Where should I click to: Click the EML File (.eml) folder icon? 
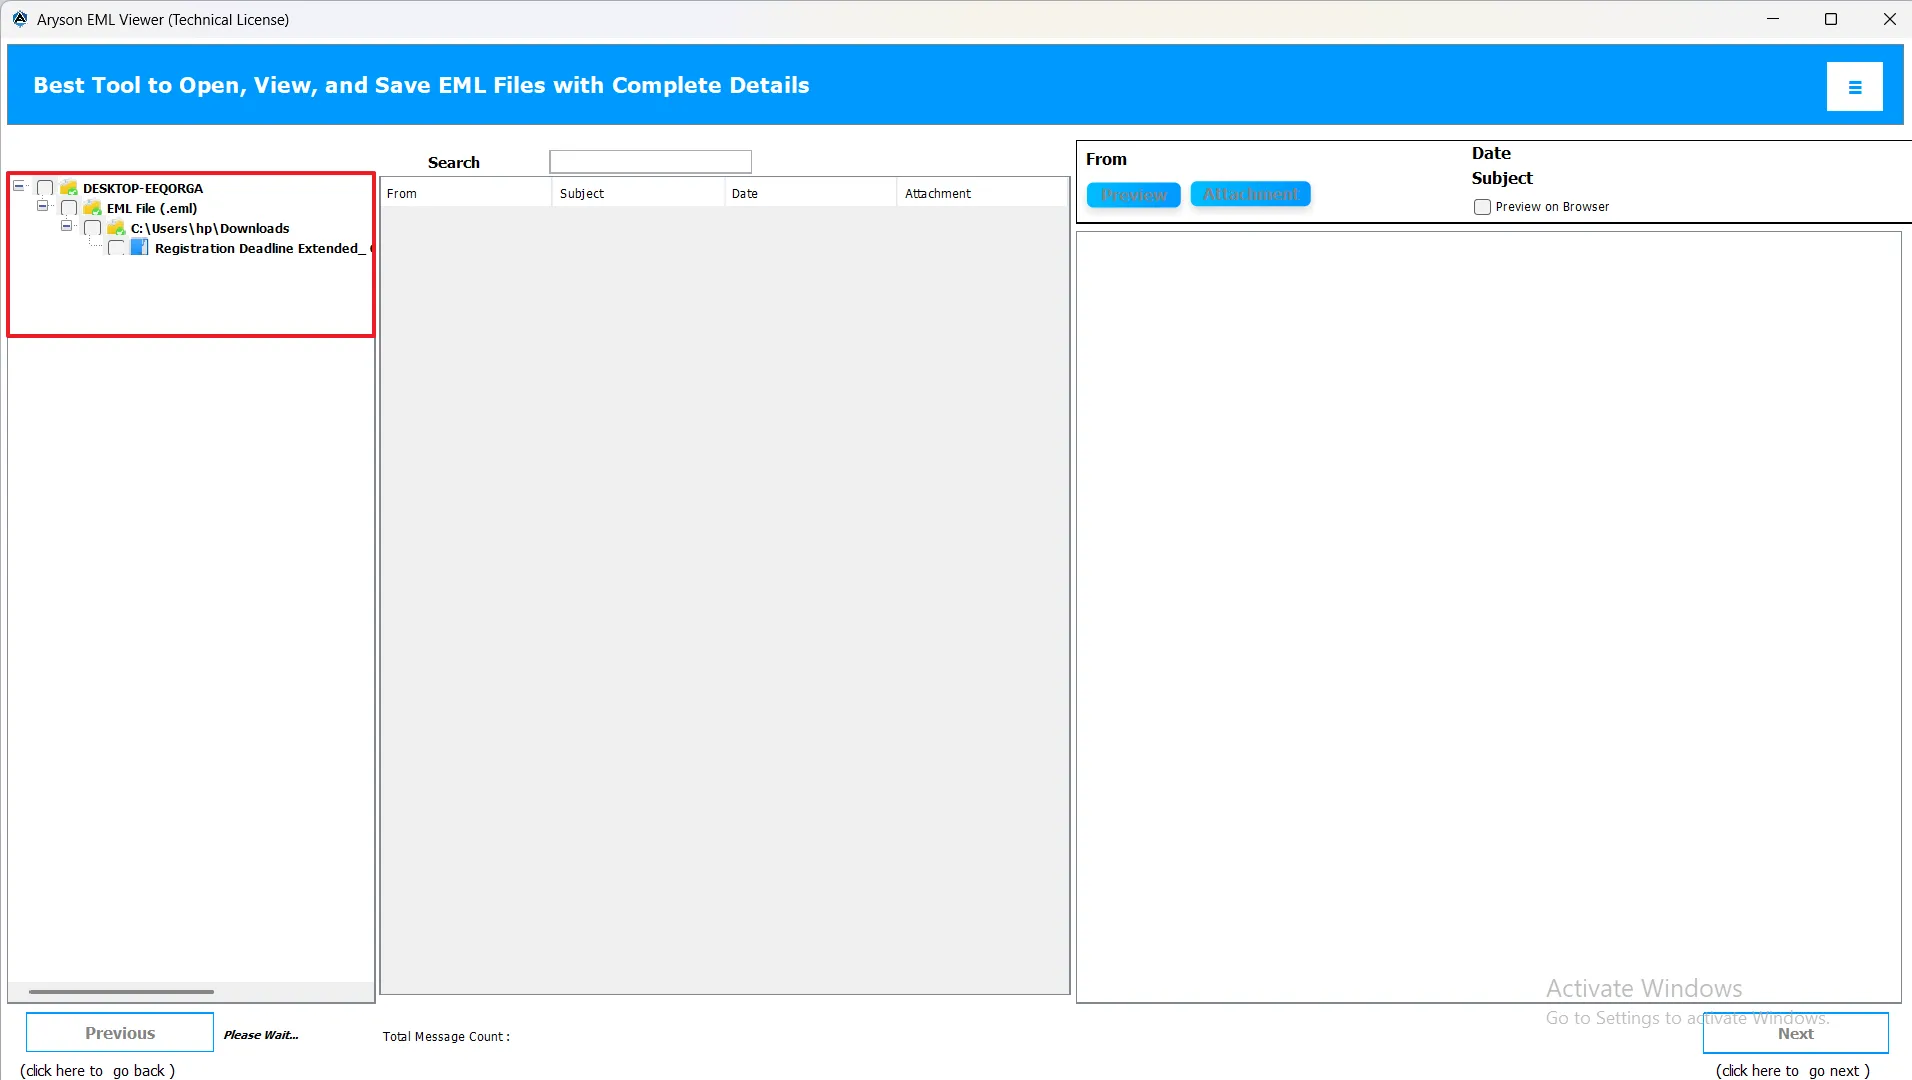pos(93,208)
